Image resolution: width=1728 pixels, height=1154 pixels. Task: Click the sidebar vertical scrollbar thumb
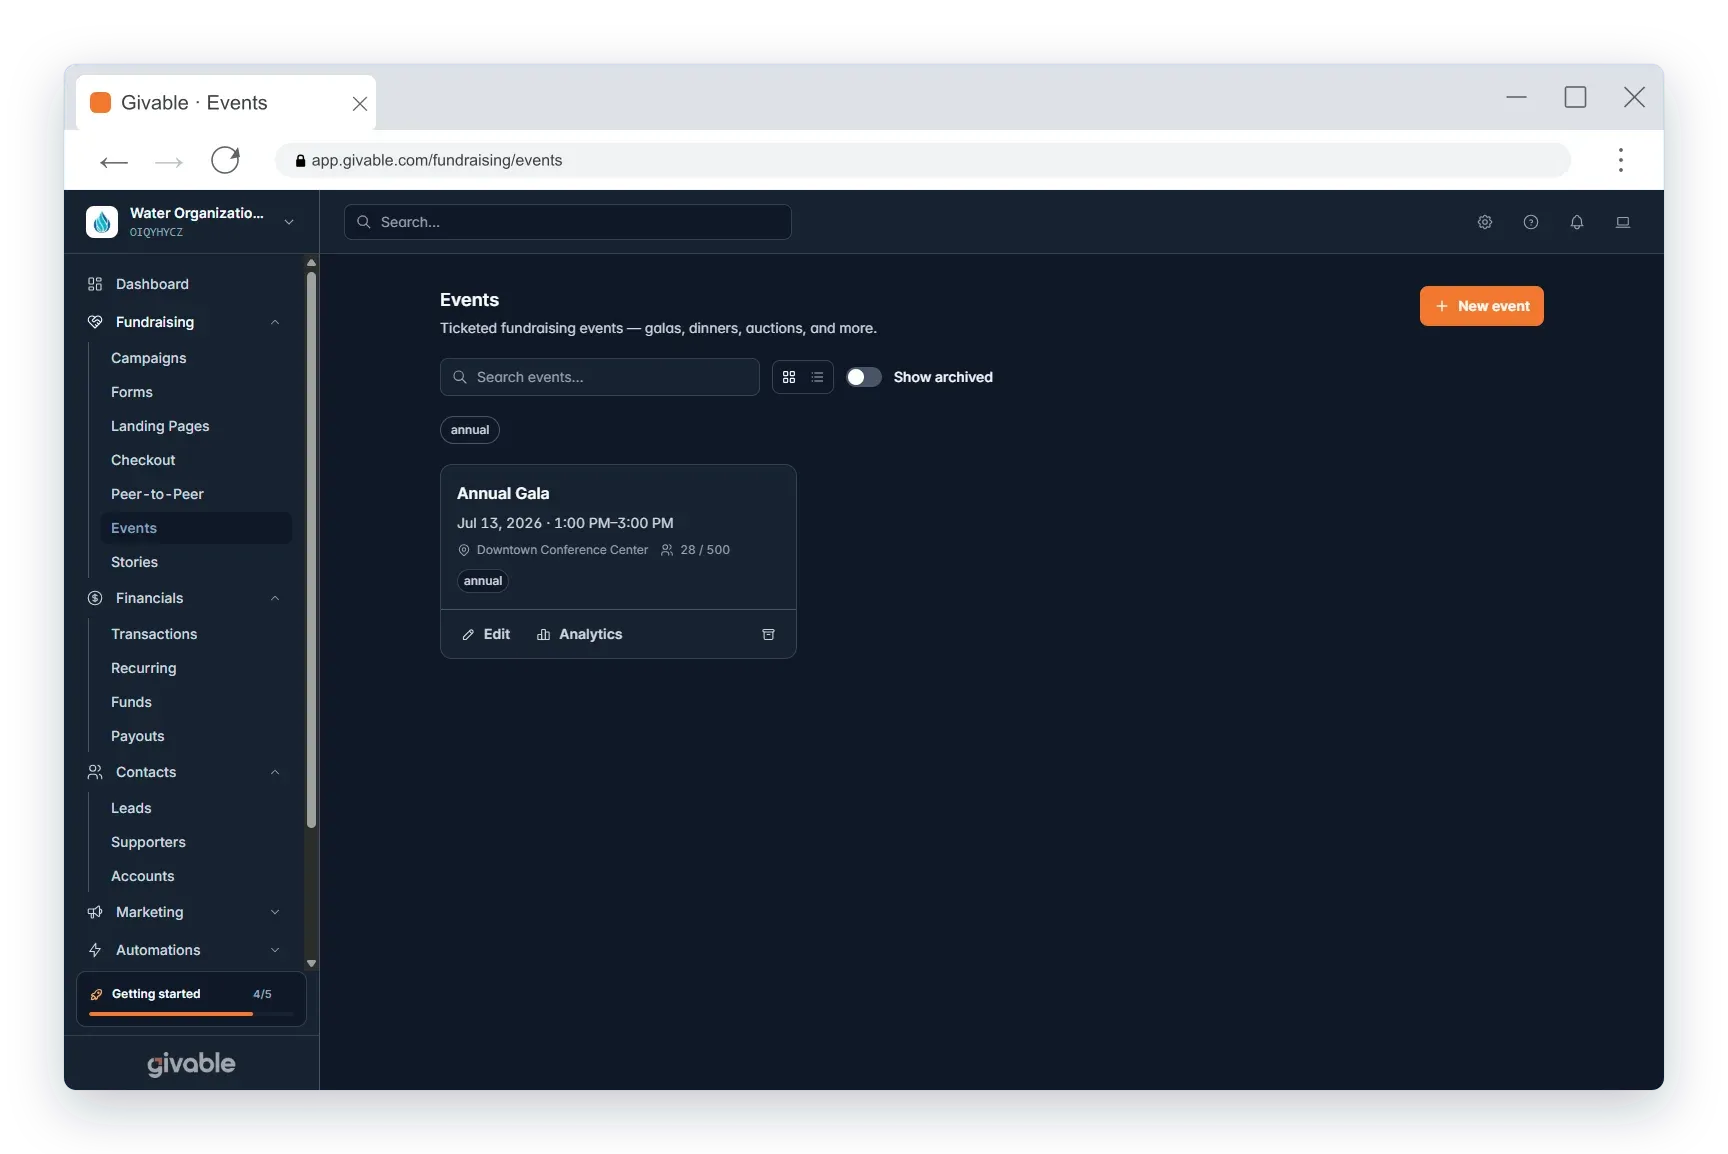click(x=311, y=550)
